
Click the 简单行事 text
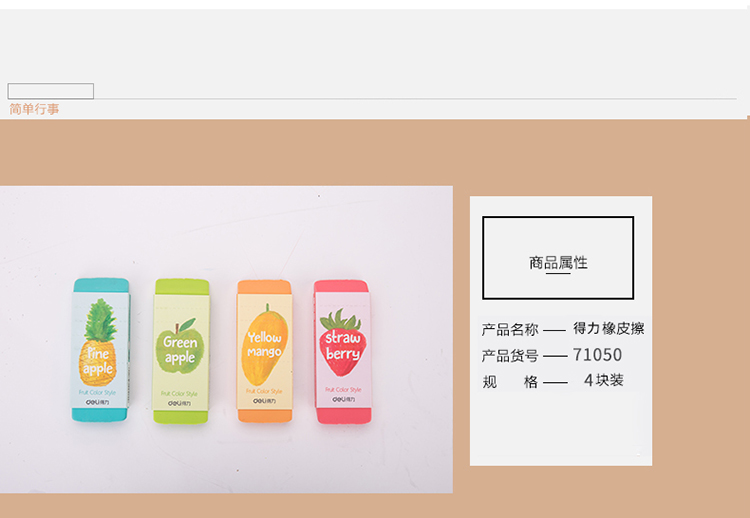coord(34,109)
